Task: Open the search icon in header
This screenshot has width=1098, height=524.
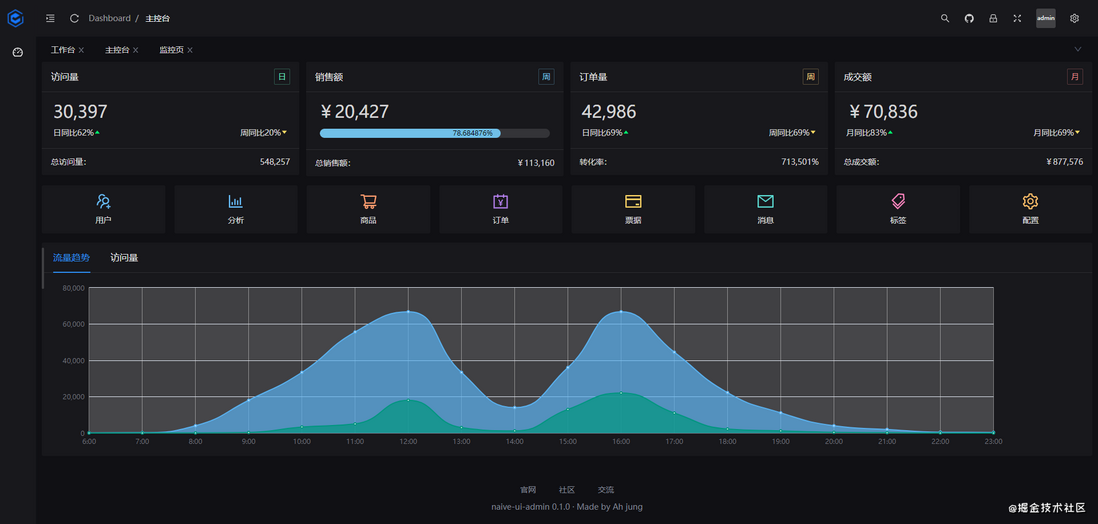Action: (x=945, y=18)
